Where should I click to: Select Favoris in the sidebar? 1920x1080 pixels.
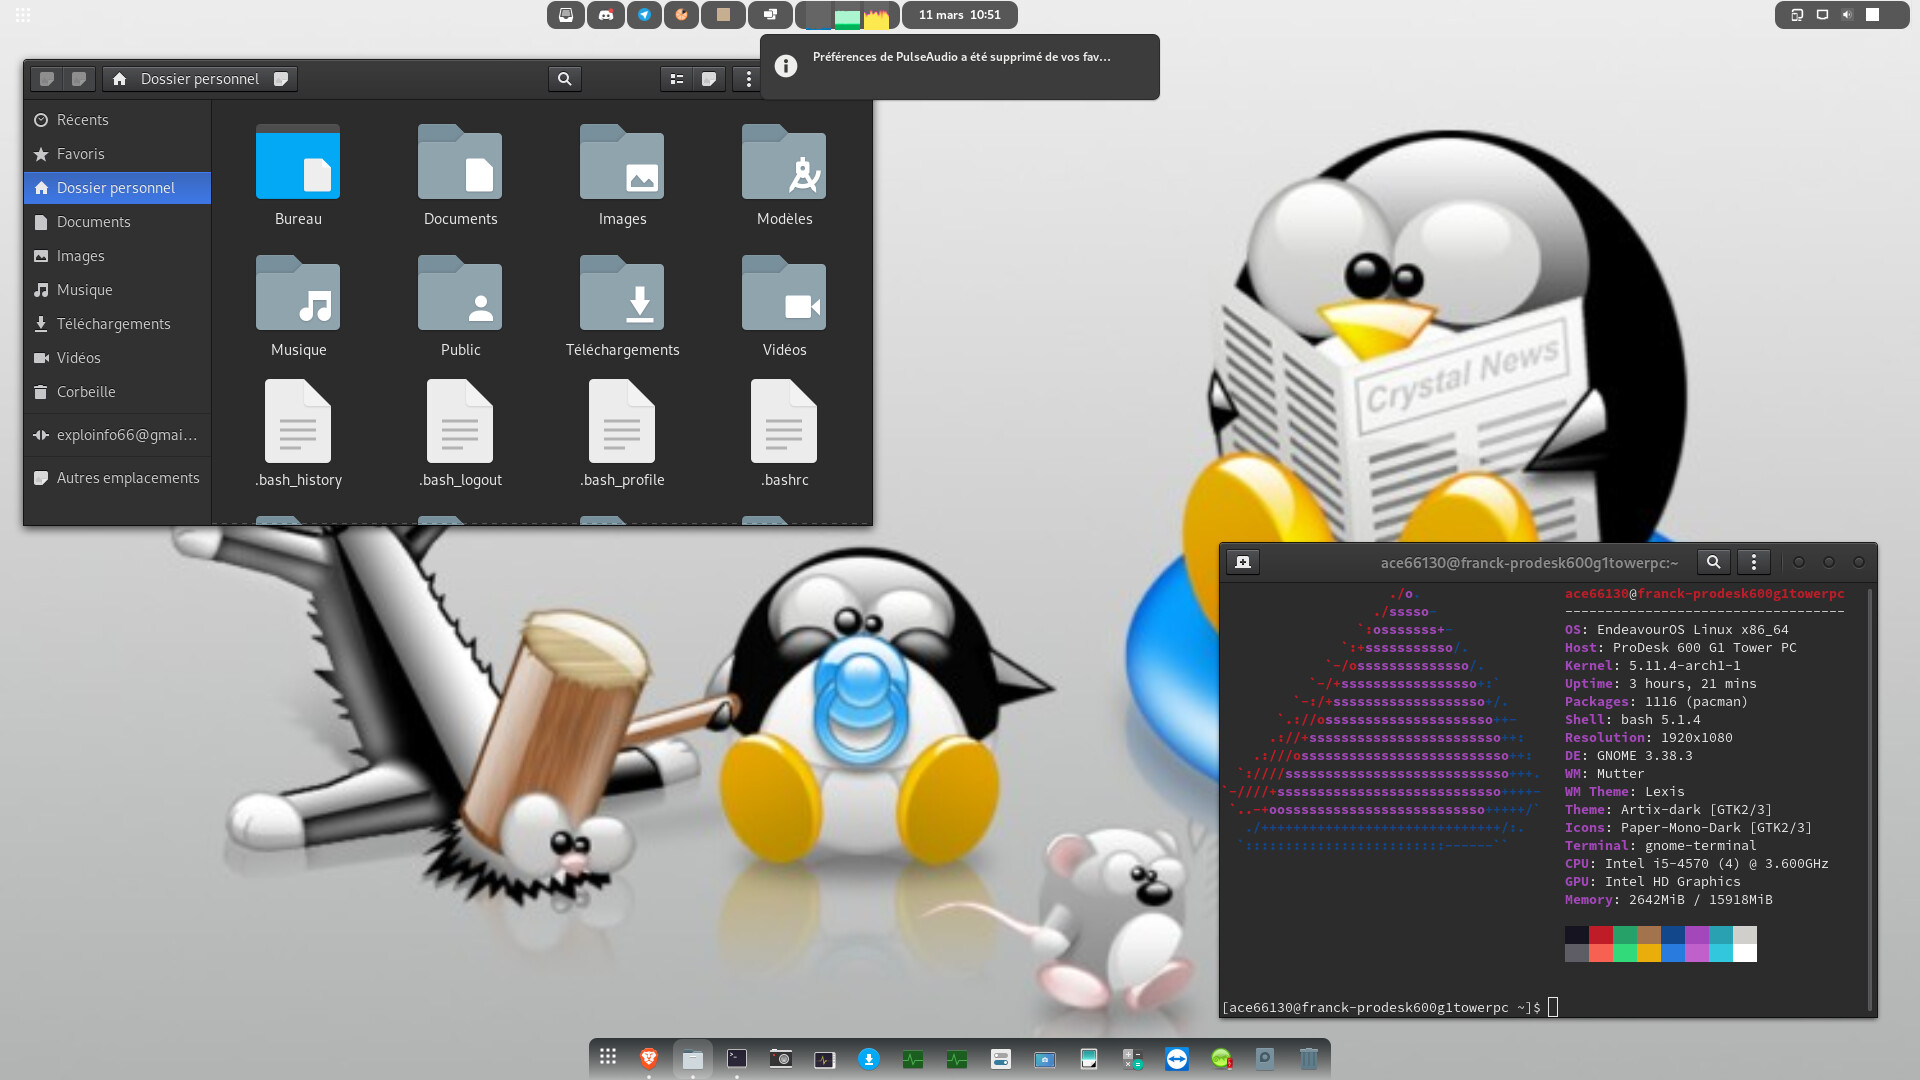(117, 154)
